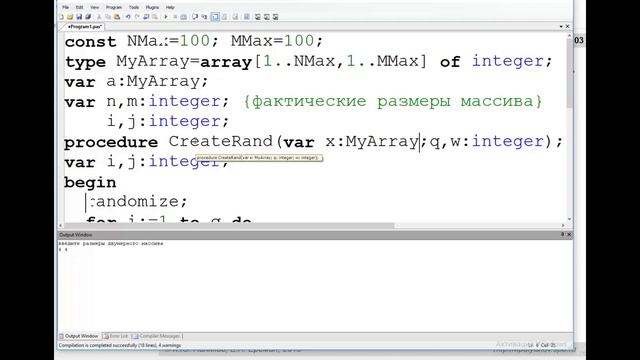The width and height of the screenshot is (640, 360).
Task: Open the Help menu
Action: [x=170, y=7]
